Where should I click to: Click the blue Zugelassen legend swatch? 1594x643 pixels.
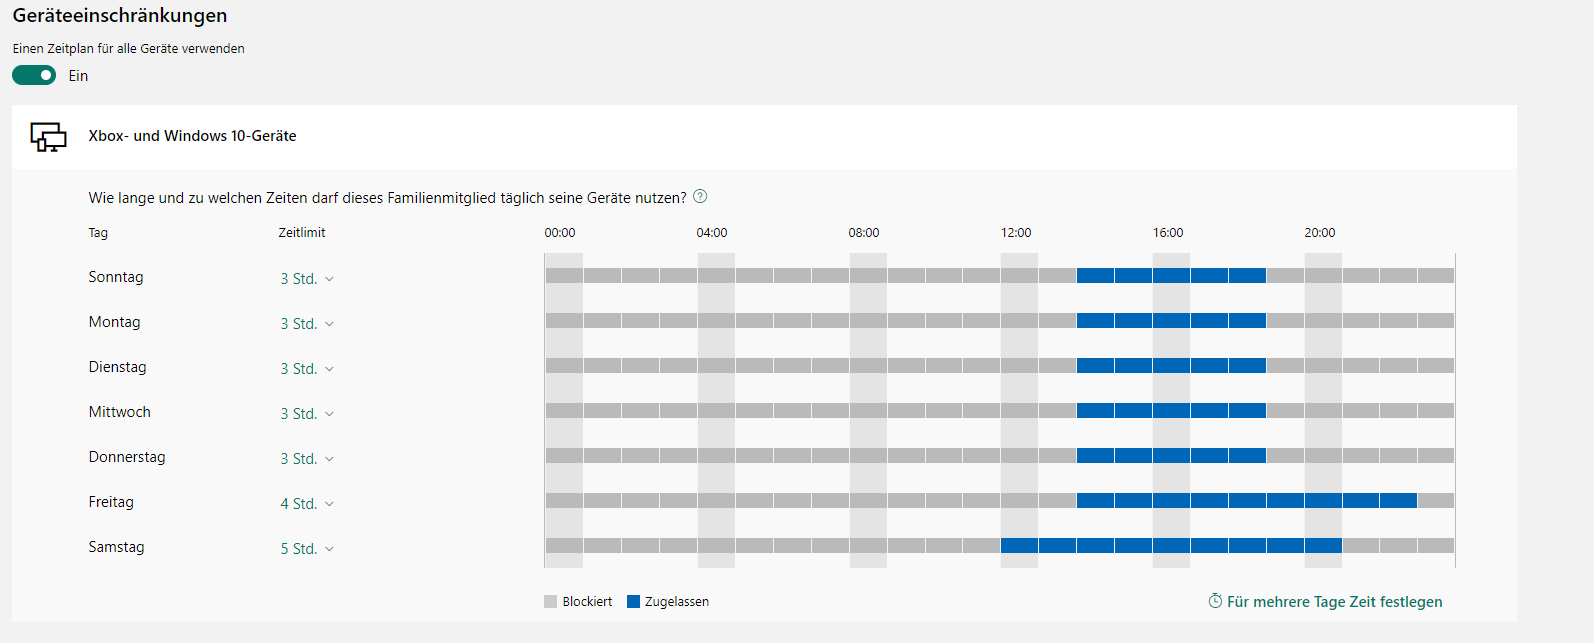click(x=633, y=601)
